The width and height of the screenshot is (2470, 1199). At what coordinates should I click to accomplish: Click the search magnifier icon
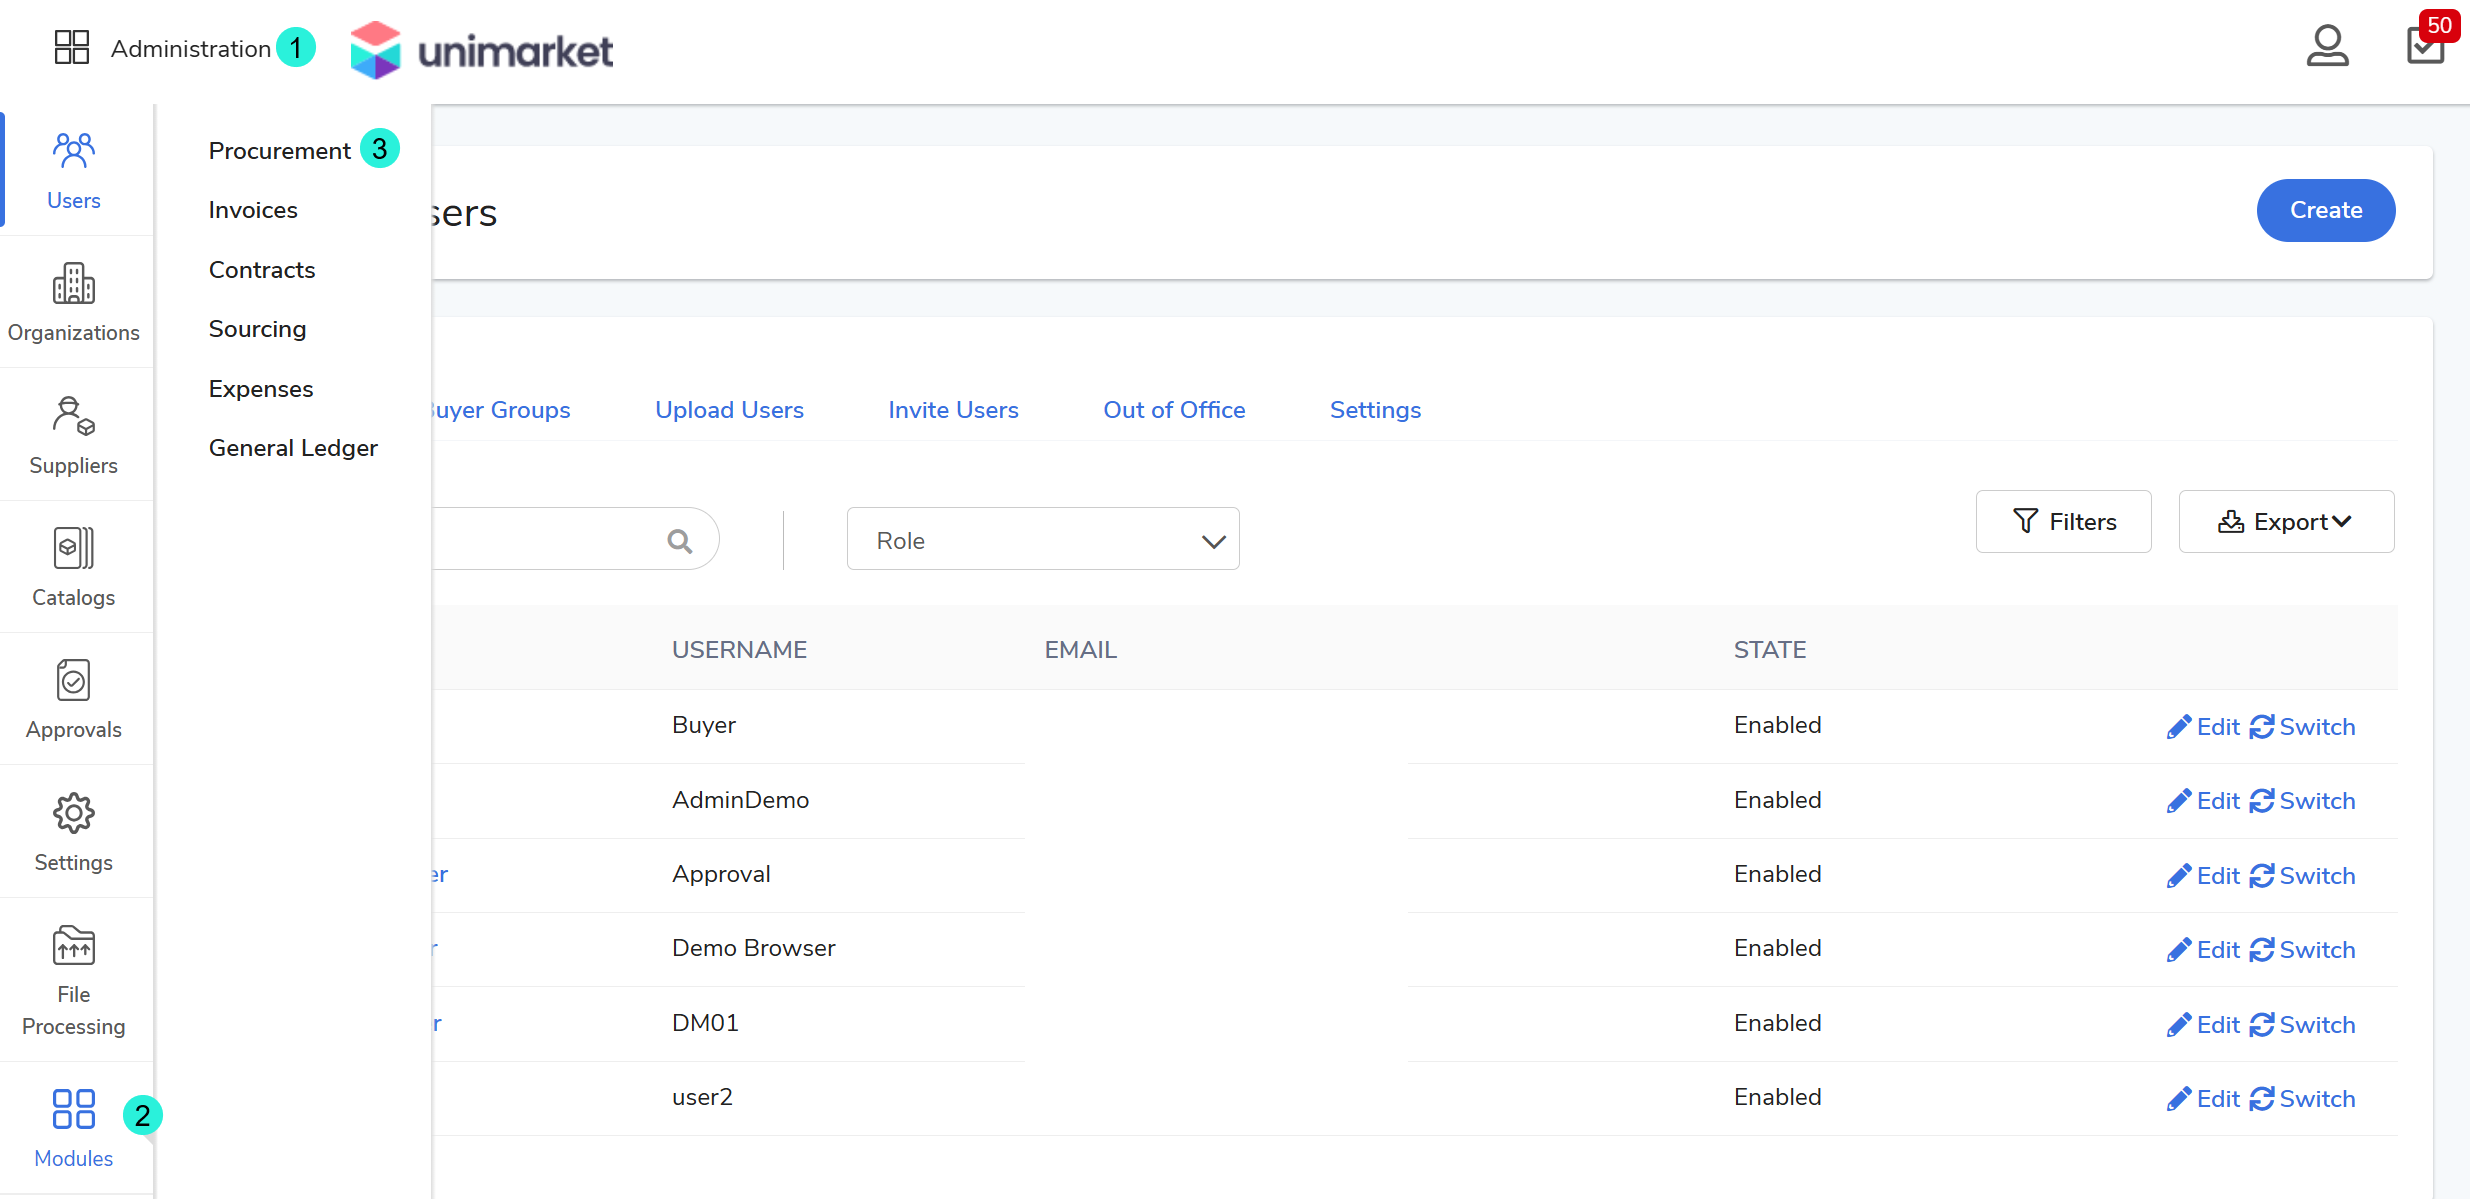[680, 541]
